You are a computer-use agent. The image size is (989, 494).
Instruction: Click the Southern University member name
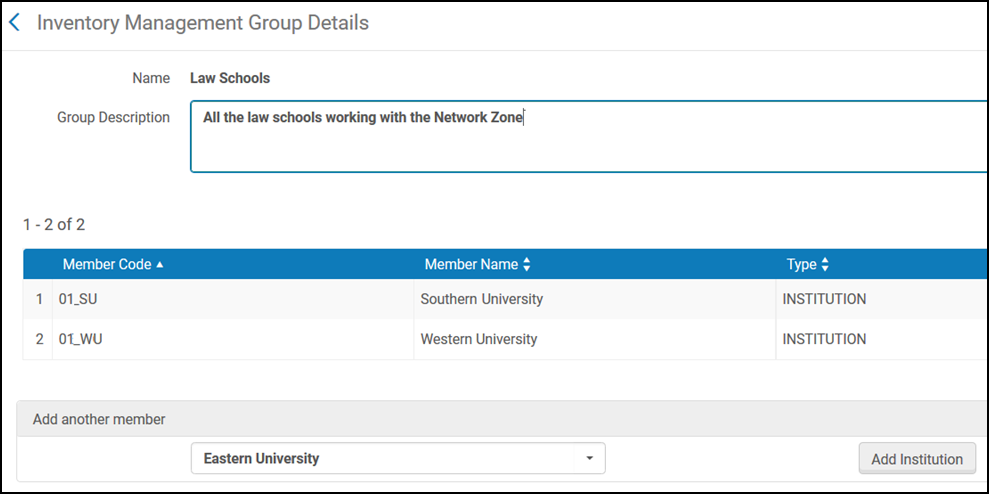point(481,299)
